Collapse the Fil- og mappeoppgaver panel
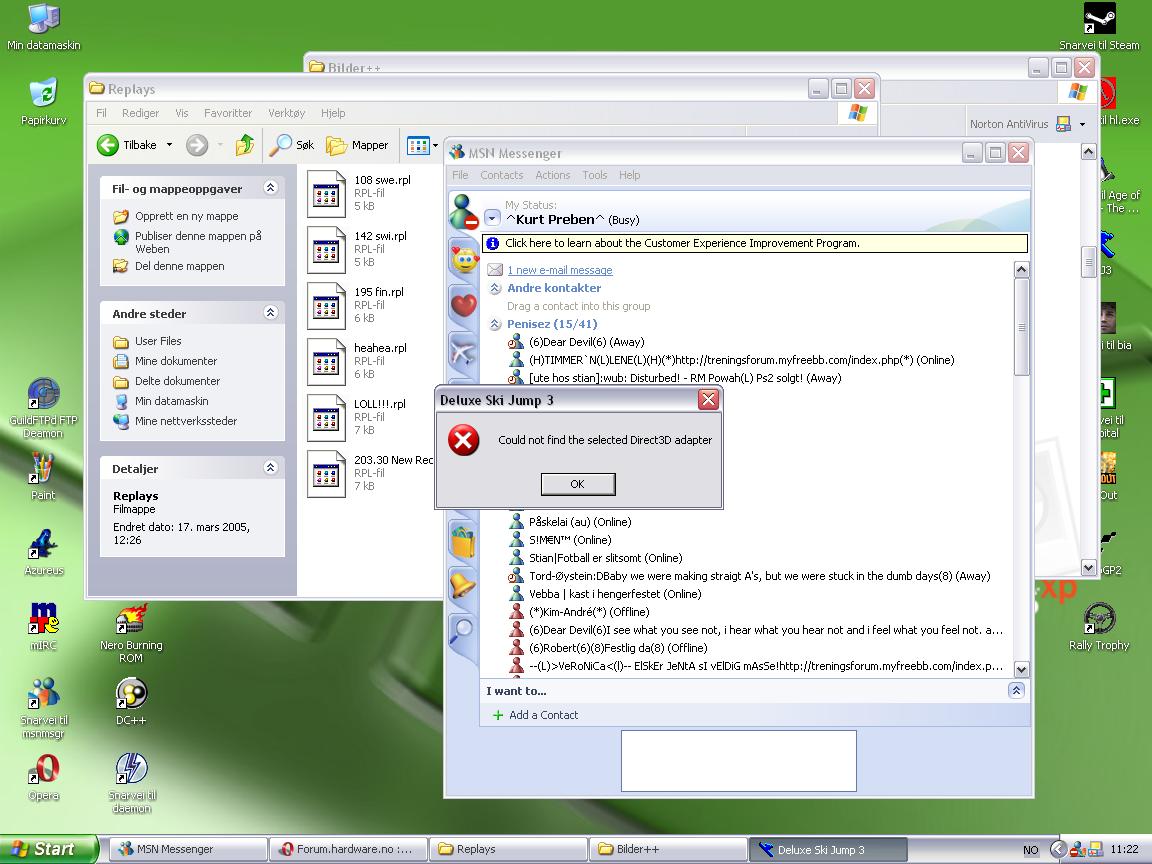This screenshot has width=1152, height=864. (270, 188)
